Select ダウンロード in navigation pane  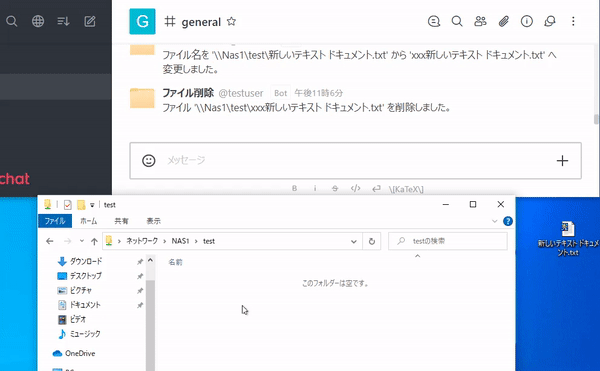[80, 261]
